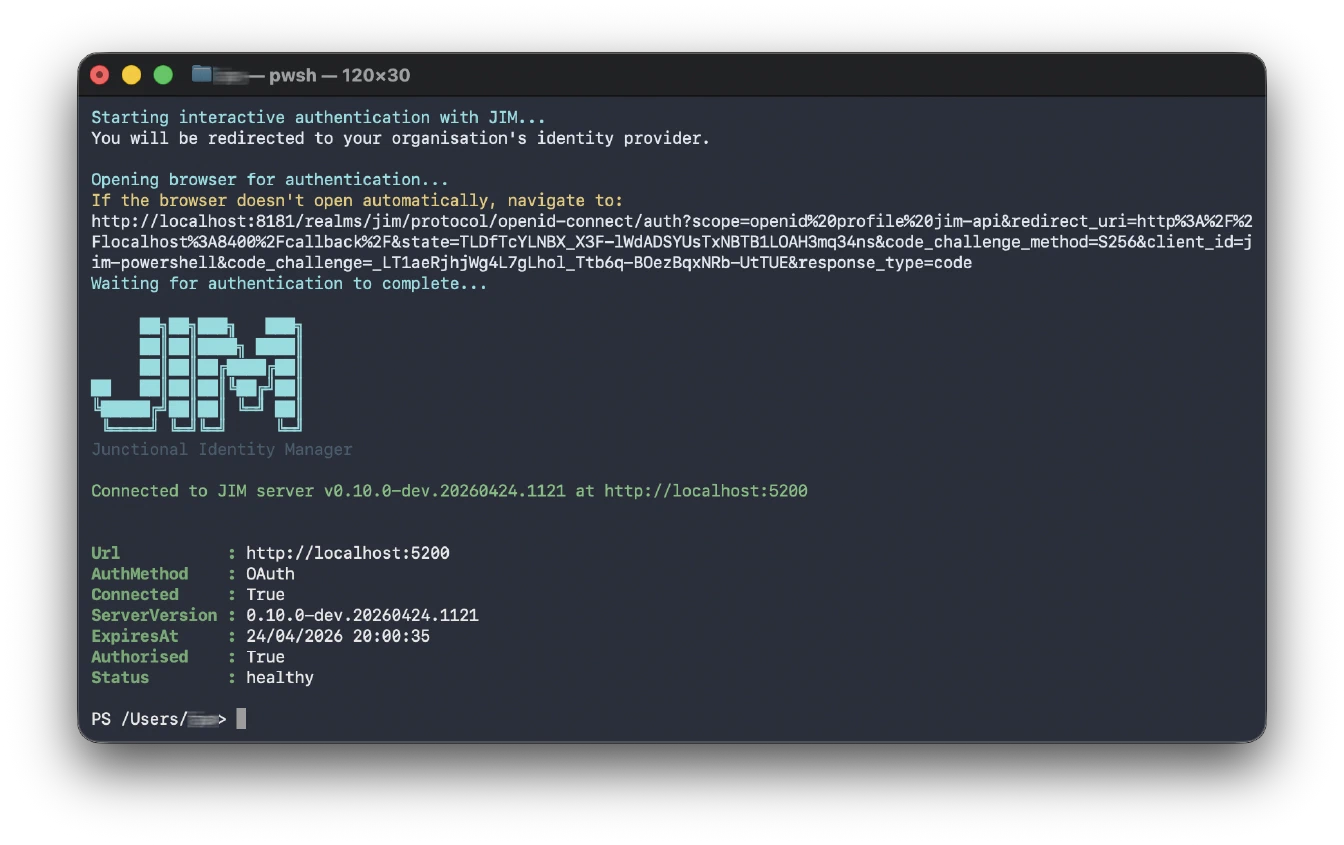Image resolution: width=1344 pixels, height=845 pixels.
Task: Click the ServerVersion value text
Action: tap(360, 615)
